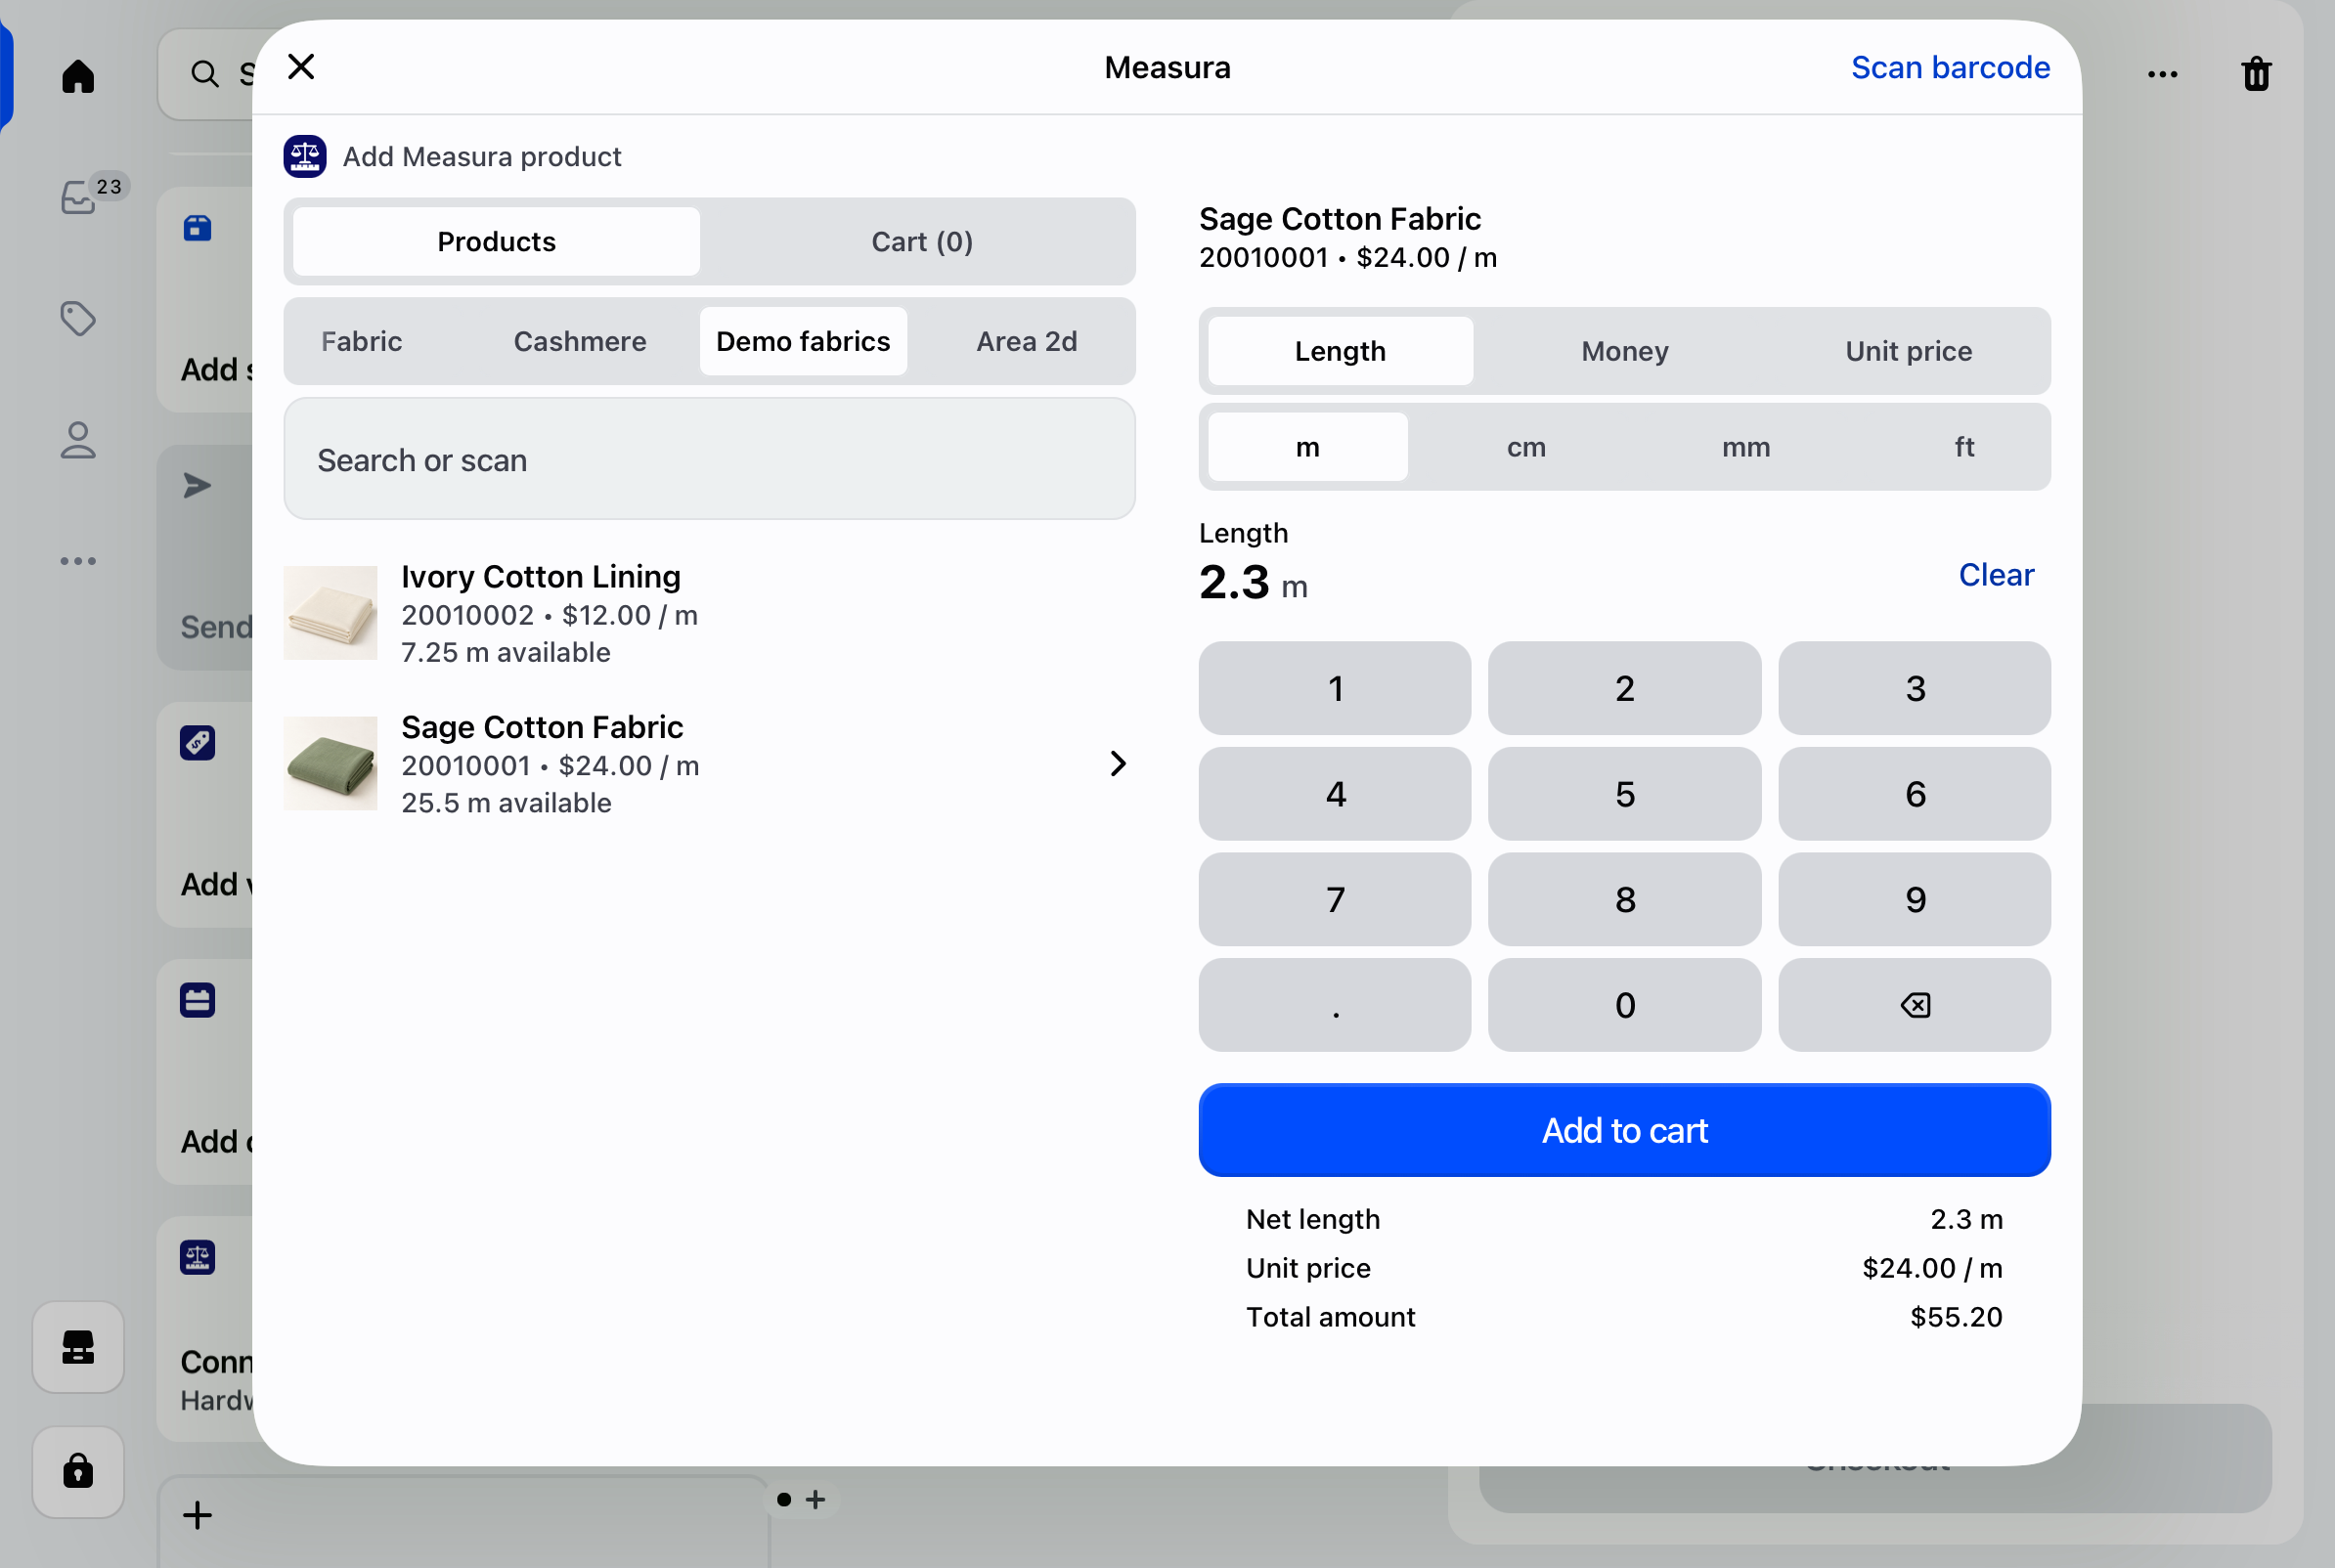Click the background search magnifier icon
The width and height of the screenshot is (2335, 1568).
(x=204, y=74)
